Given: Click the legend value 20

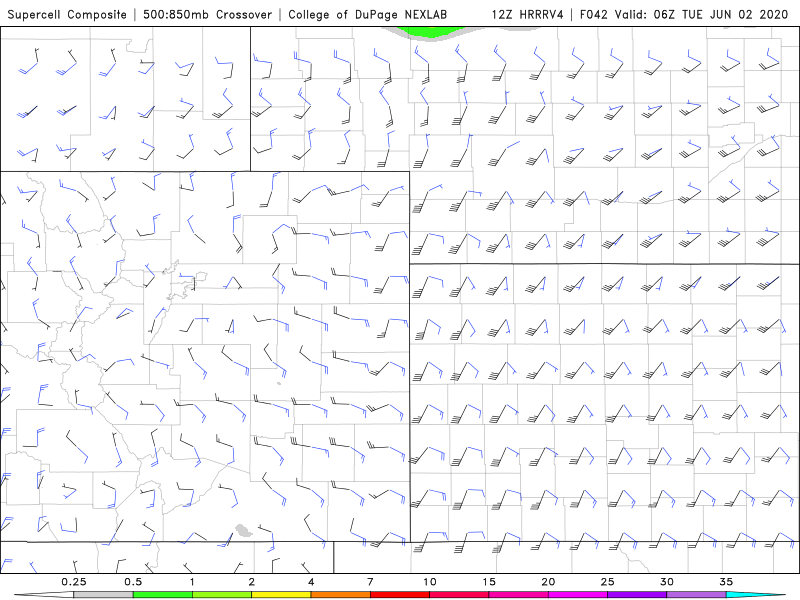Looking at the screenshot, I should pos(548,582).
